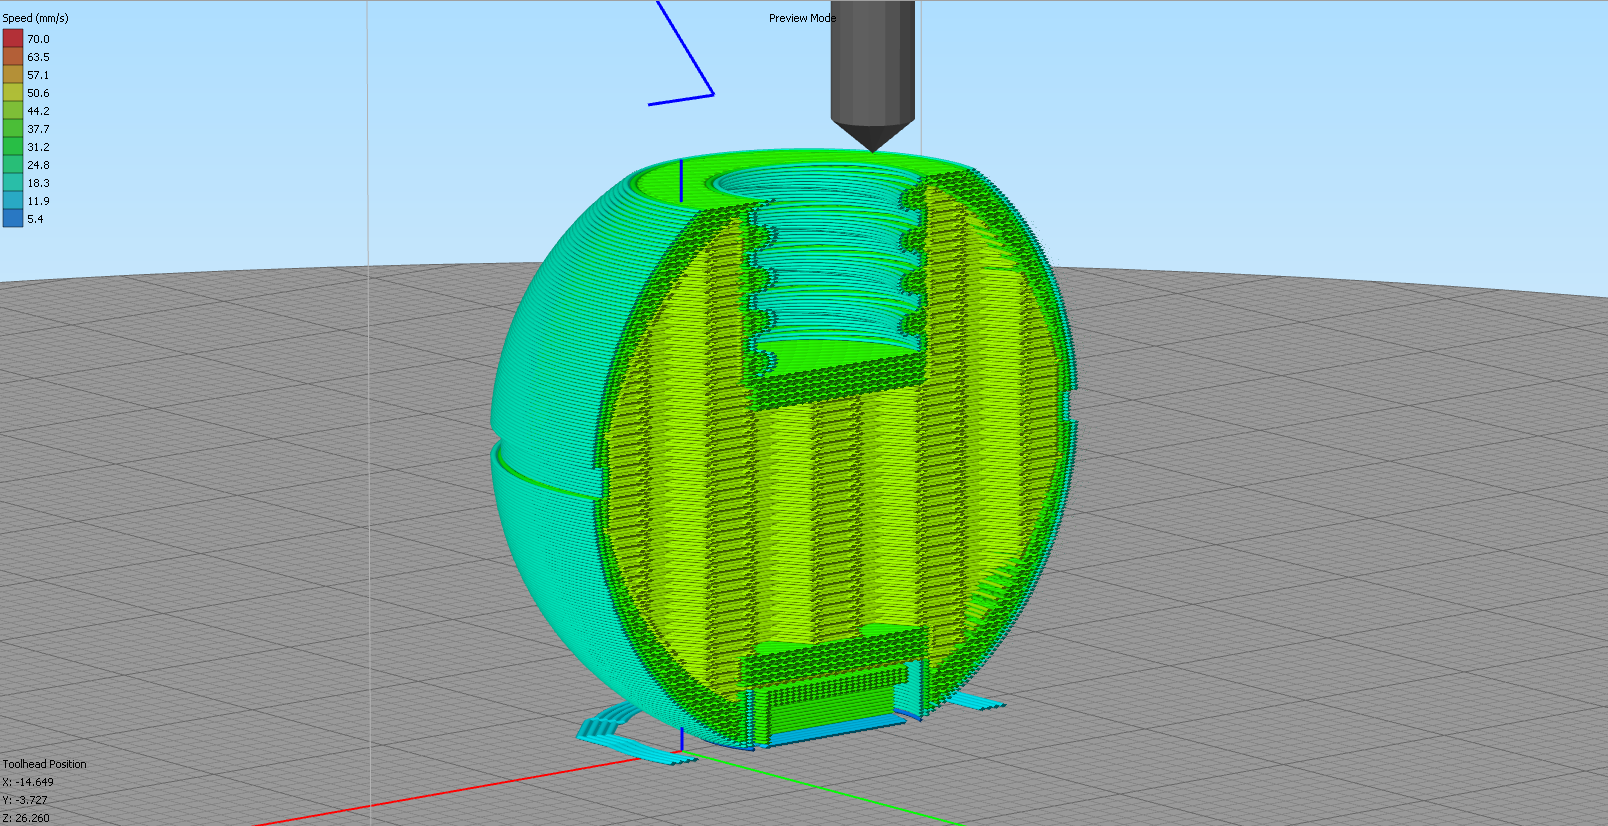Viewport: 1608px width, 826px height.
Task: Select the 18.3 speed legend color swatch
Action: tap(13, 183)
